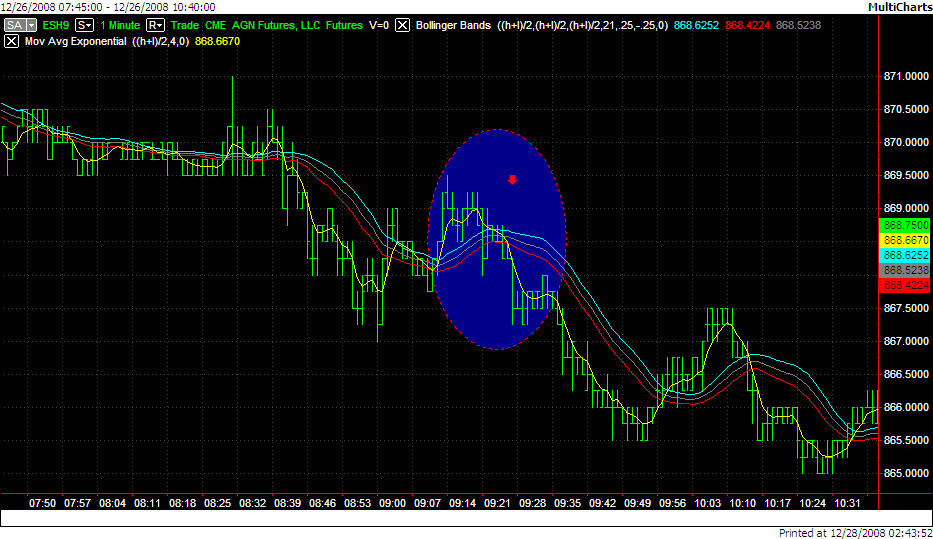Click the Bollinger Bands input parameters text
933x539 pixels.
pyautogui.click(x=583, y=26)
